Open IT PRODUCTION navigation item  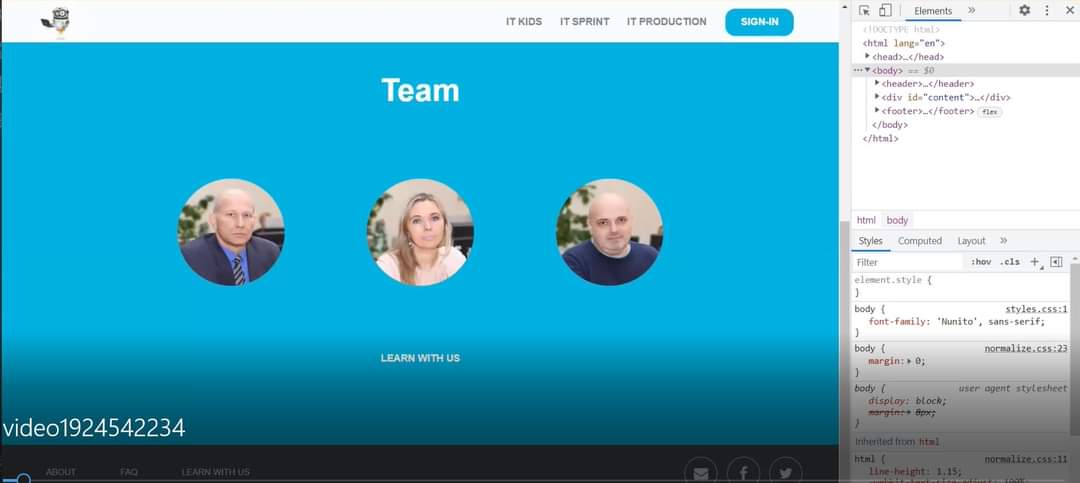click(667, 22)
